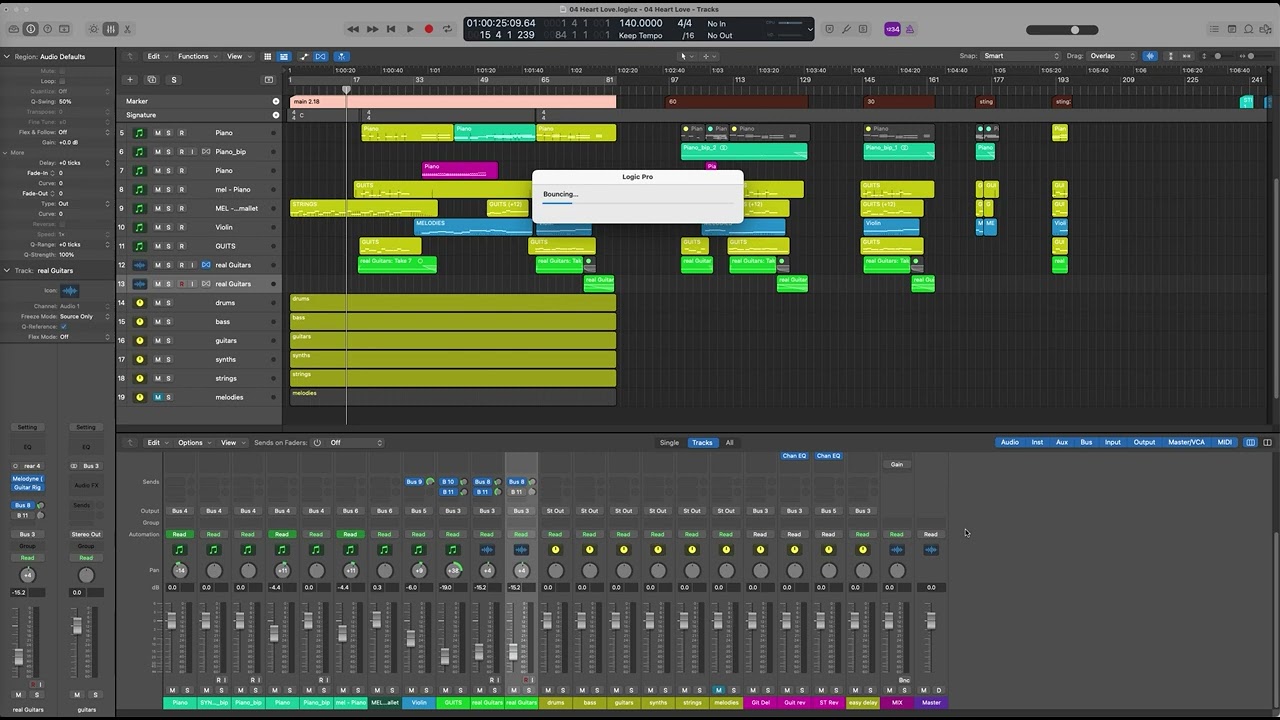Image resolution: width=1280 pixels, height=720 pixels.
Task: Solo the drums track
Action: (168, 303)
